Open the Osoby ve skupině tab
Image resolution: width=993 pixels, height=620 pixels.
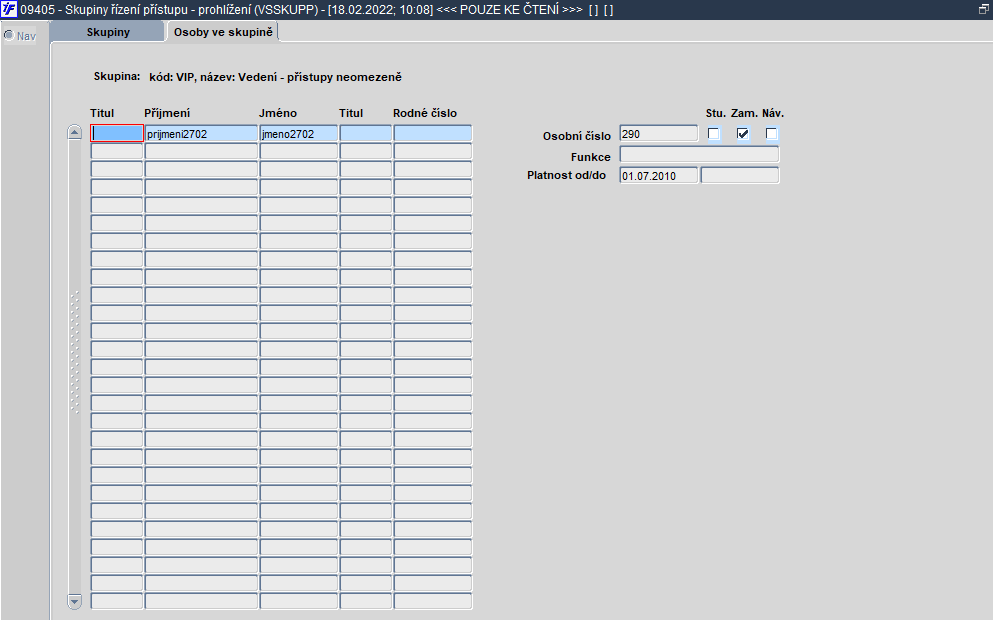coord(223,32)
